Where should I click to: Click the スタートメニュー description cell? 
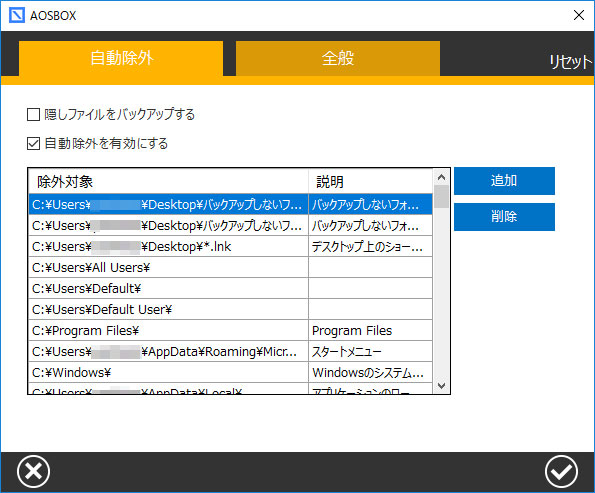click(371, 351)
